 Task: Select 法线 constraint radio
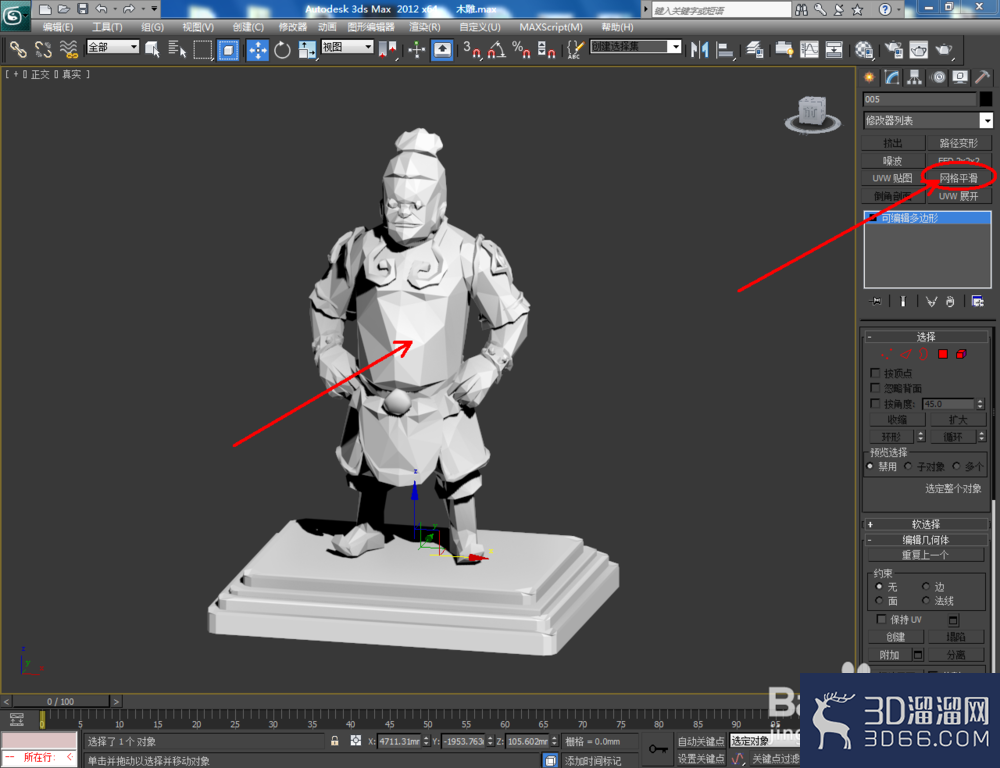tap(925, 600)
